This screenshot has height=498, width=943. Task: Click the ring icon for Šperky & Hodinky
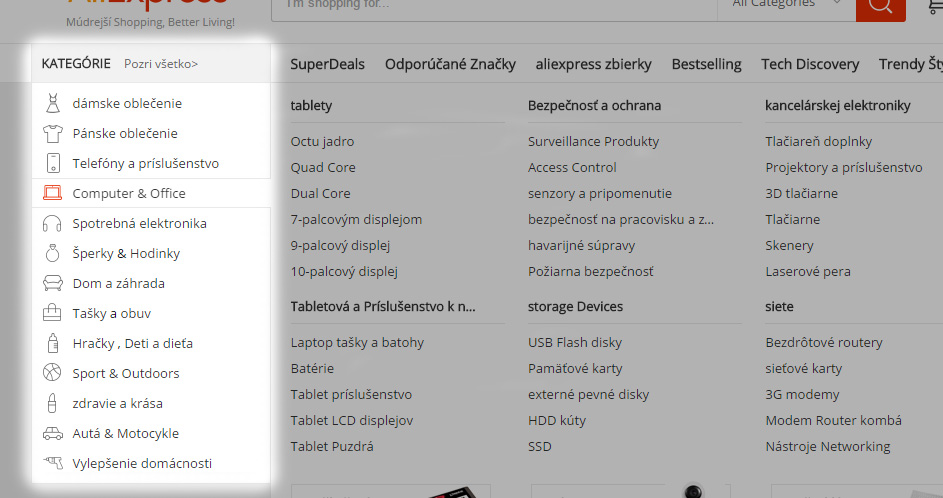[53, 253]
